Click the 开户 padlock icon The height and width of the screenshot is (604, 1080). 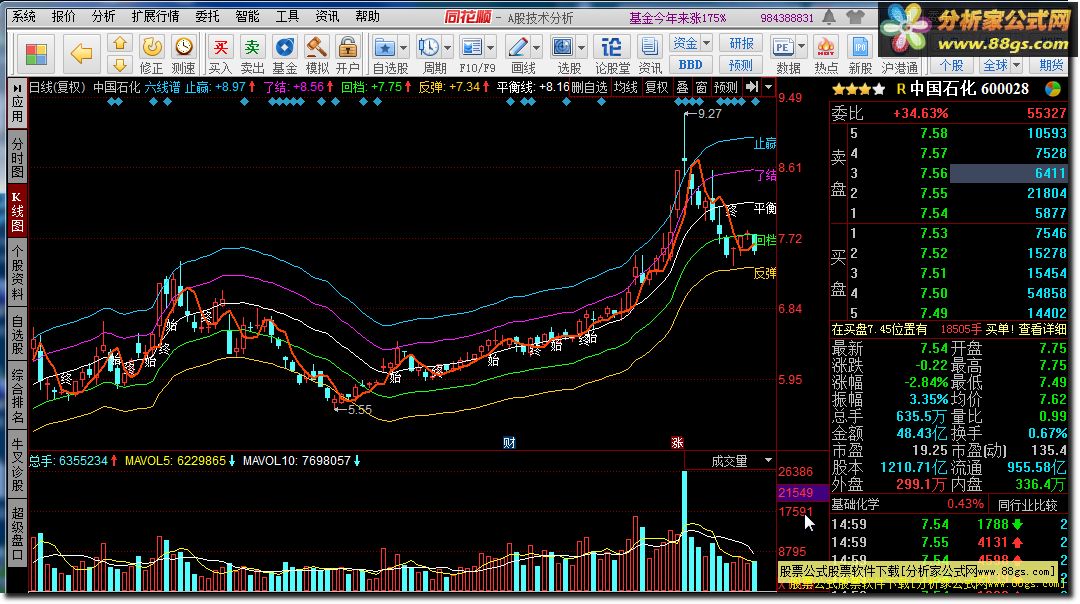point(348,47)
